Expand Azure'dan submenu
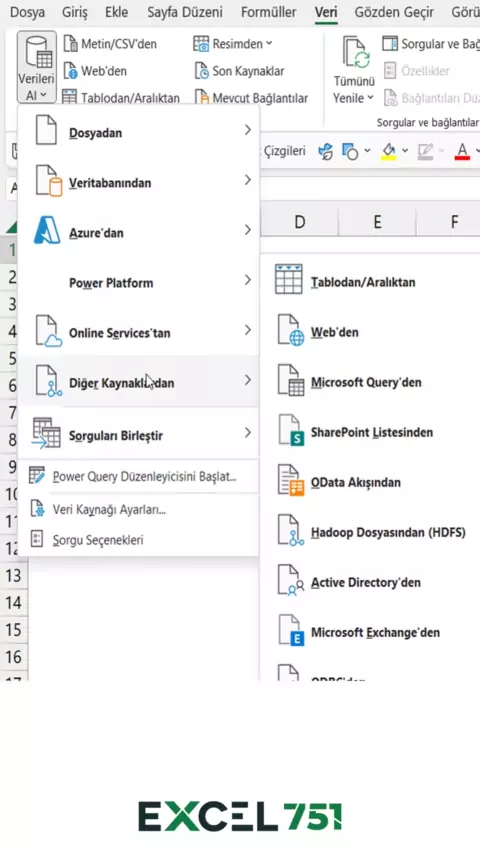Screen dimensions: 480x854 [x=139, y=233]
